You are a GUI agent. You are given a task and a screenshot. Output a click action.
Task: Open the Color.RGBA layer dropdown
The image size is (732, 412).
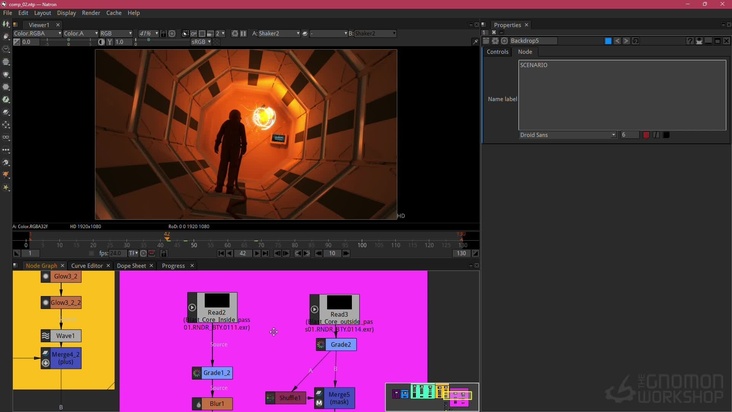37,34
